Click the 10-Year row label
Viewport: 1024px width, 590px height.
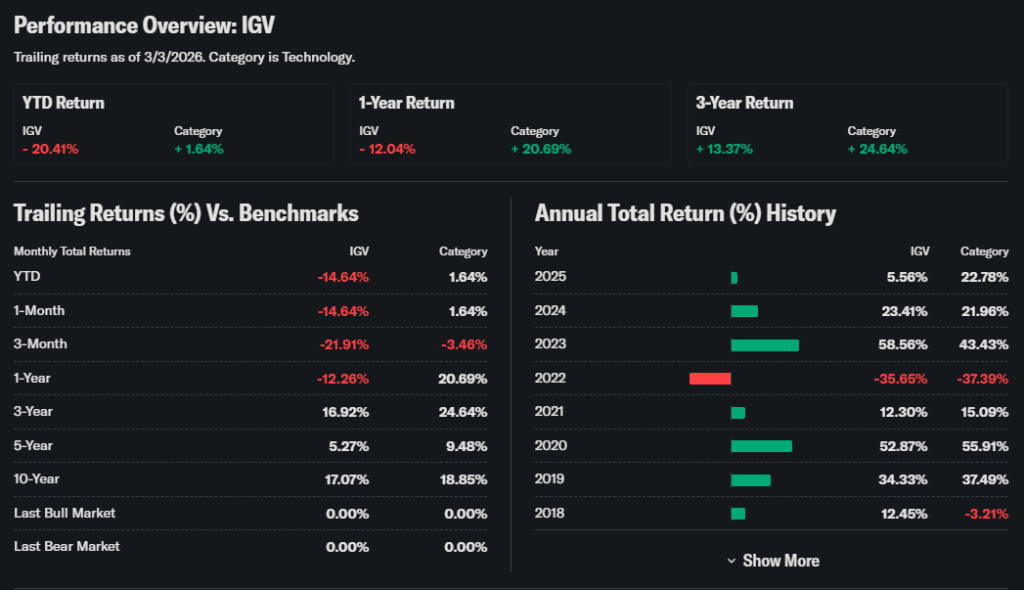(x=37, y=479)
